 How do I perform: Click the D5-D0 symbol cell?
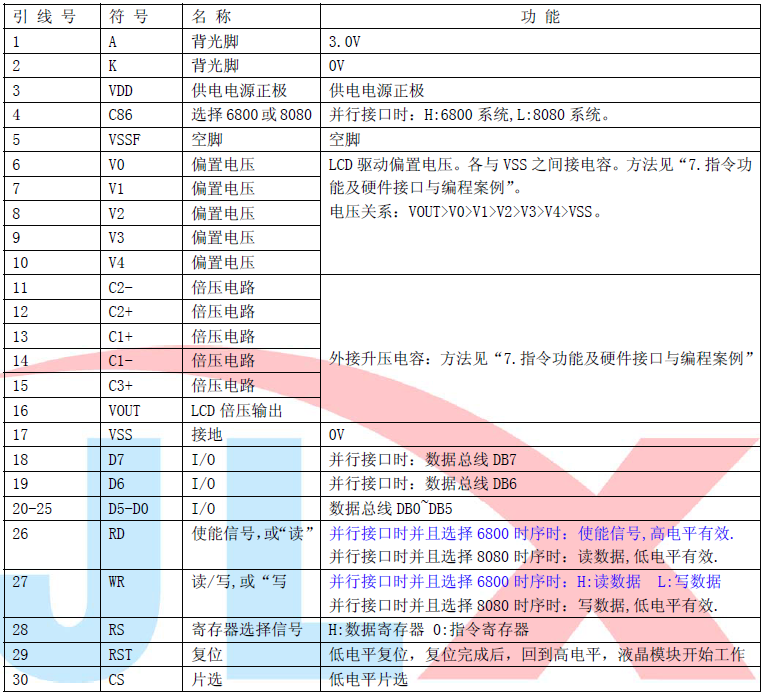128,508
